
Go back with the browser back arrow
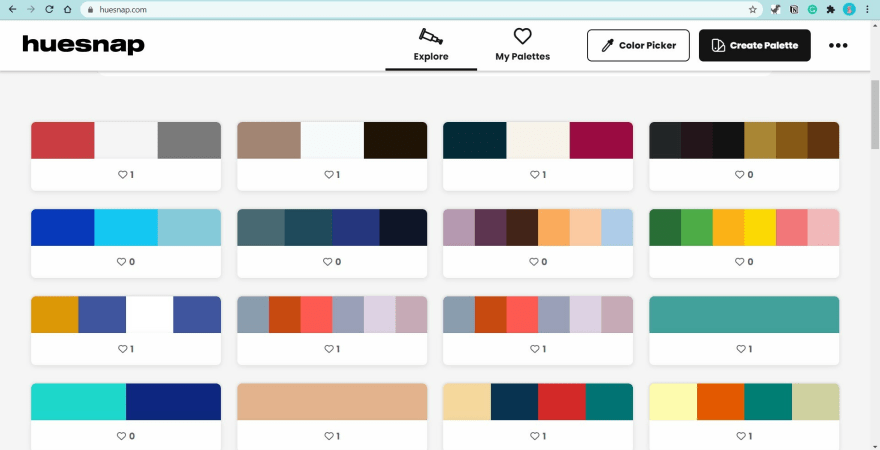(x=12, y=10)
